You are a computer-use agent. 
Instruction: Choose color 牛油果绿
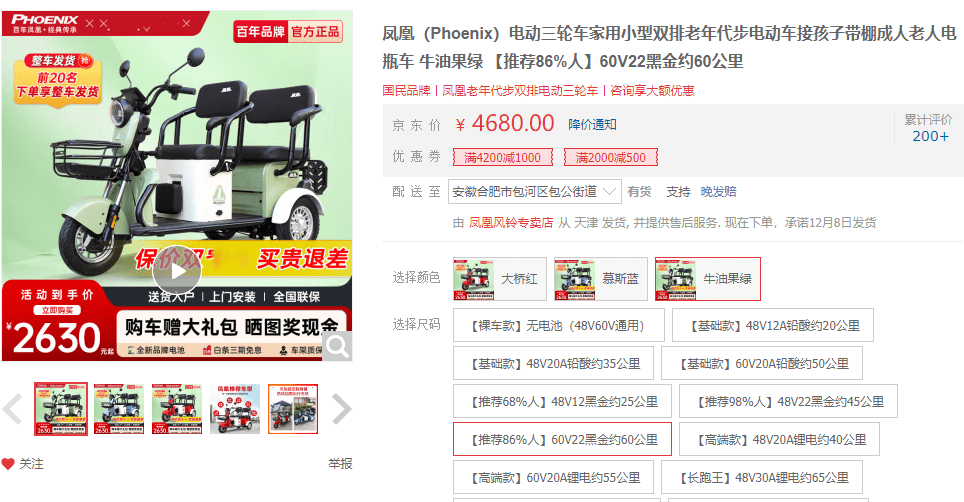point(708,278)
